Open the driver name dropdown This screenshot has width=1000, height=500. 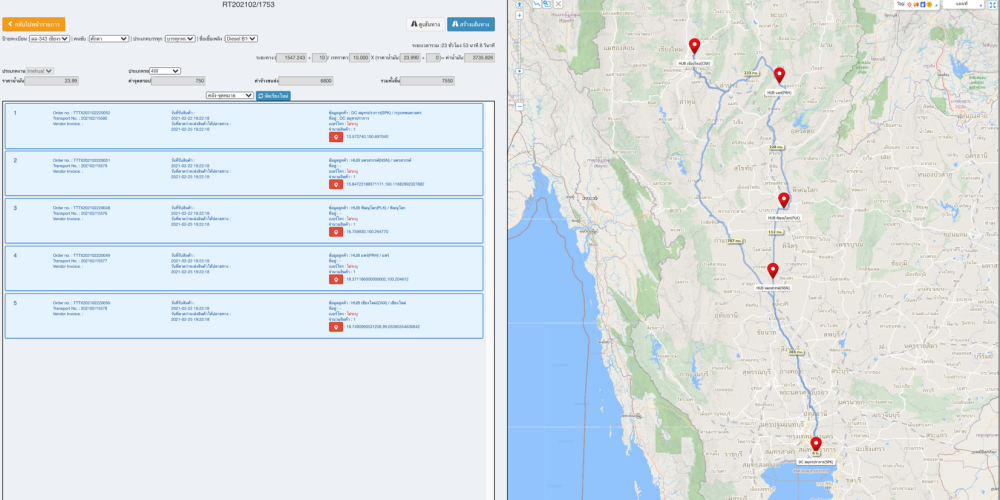108,39
